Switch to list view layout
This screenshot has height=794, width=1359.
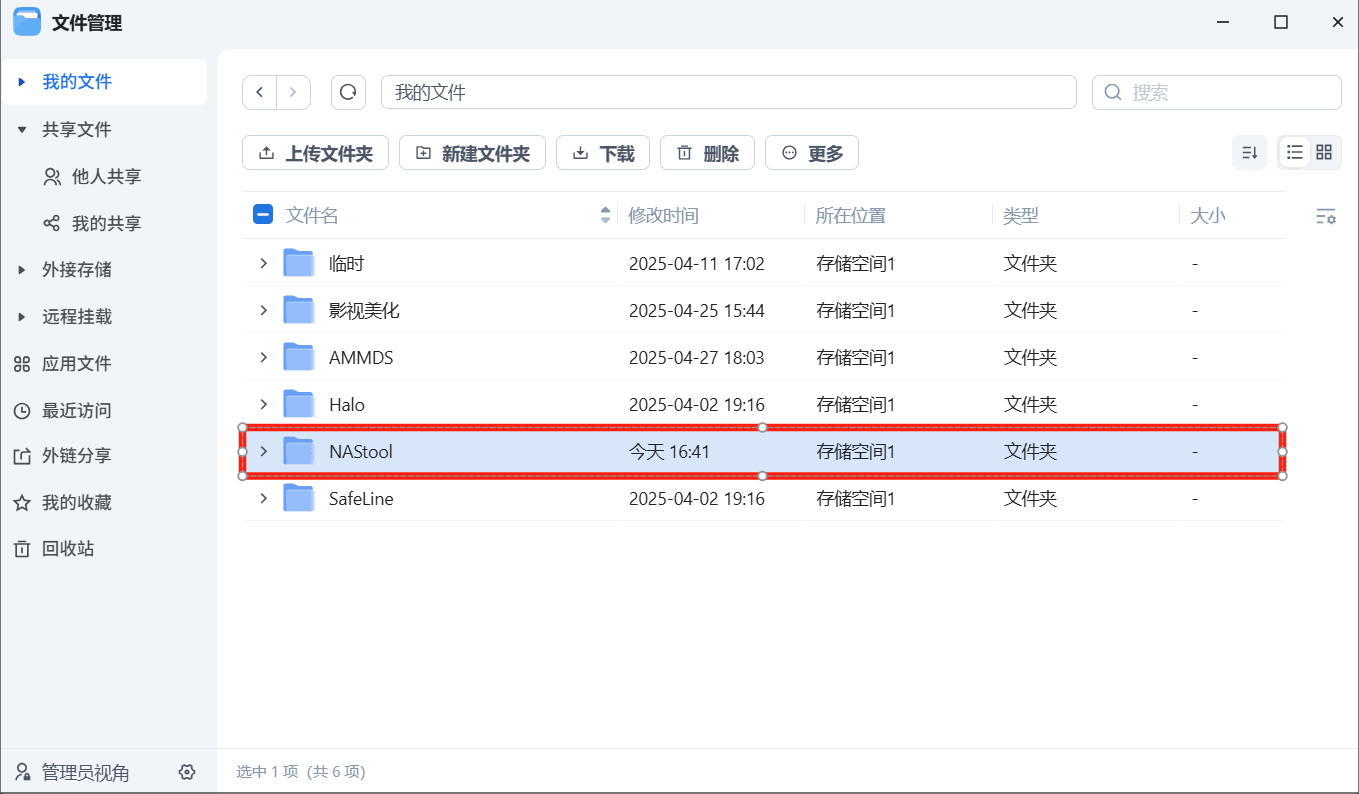click(x=1295, y=152)
